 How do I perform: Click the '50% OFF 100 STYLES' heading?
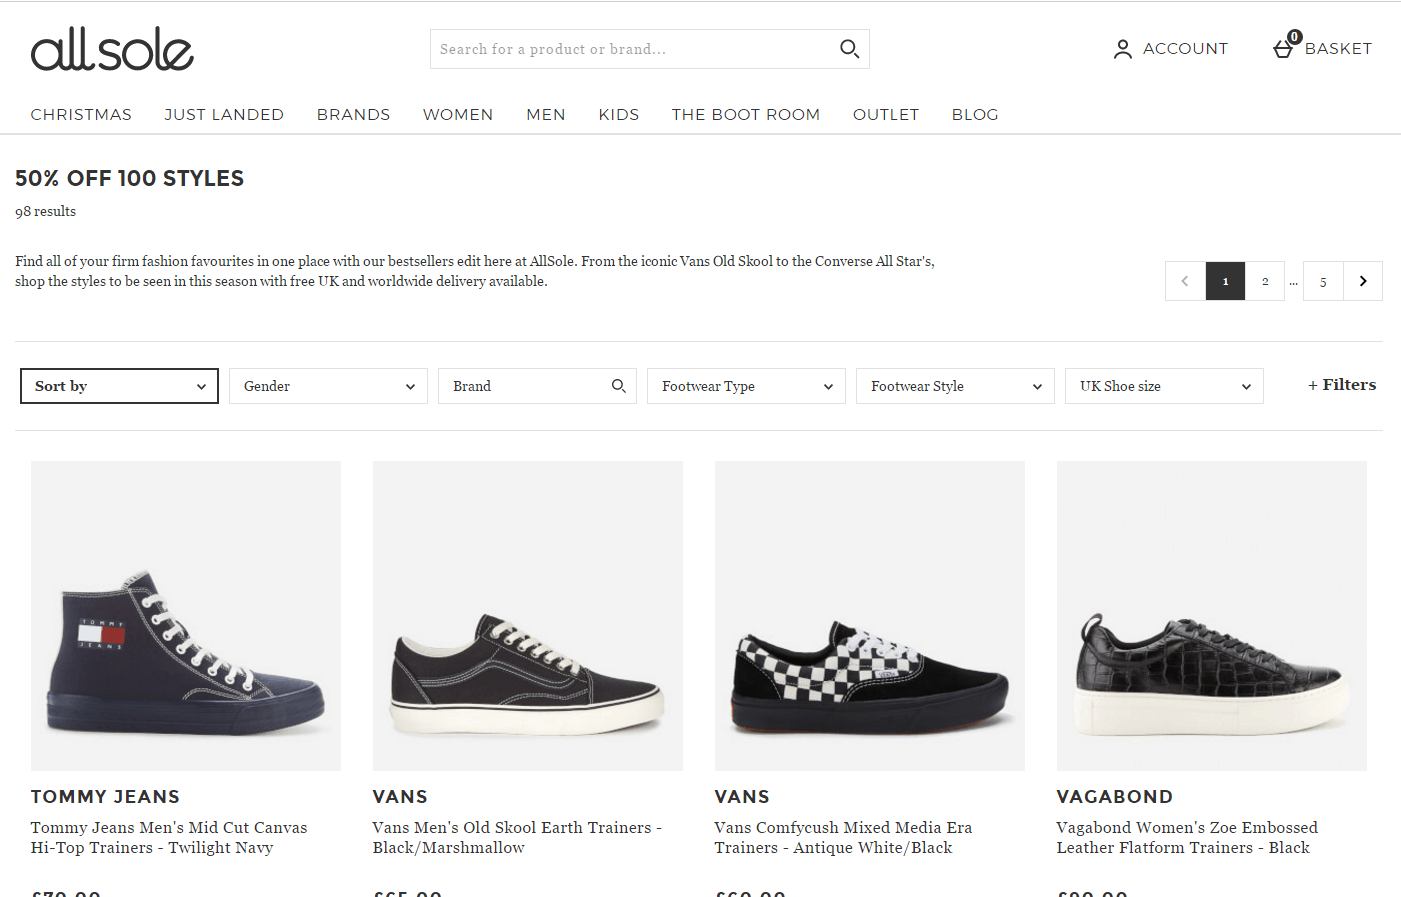(x=130, y=179)
